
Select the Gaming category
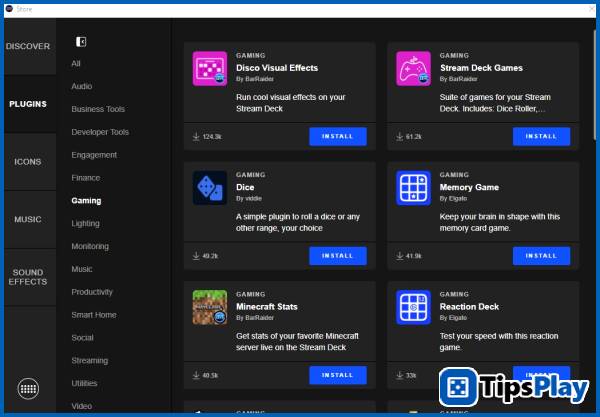(86, 201)
